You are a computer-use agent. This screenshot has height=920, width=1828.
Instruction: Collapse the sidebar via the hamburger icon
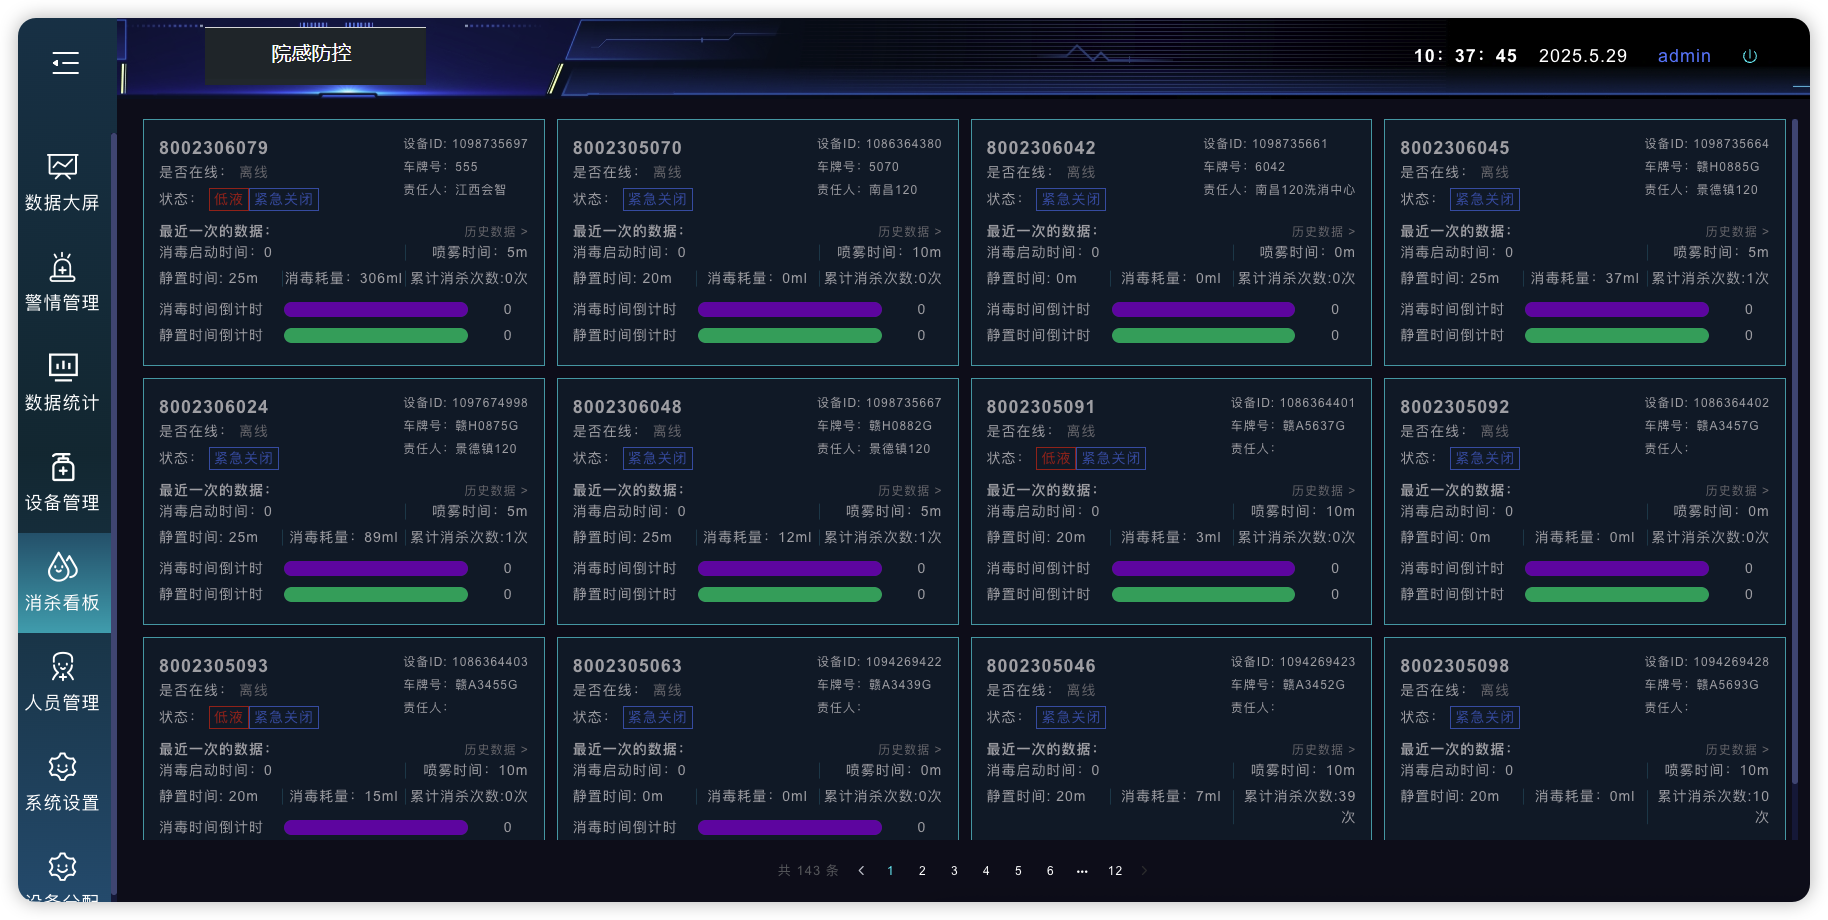point(65,62)
